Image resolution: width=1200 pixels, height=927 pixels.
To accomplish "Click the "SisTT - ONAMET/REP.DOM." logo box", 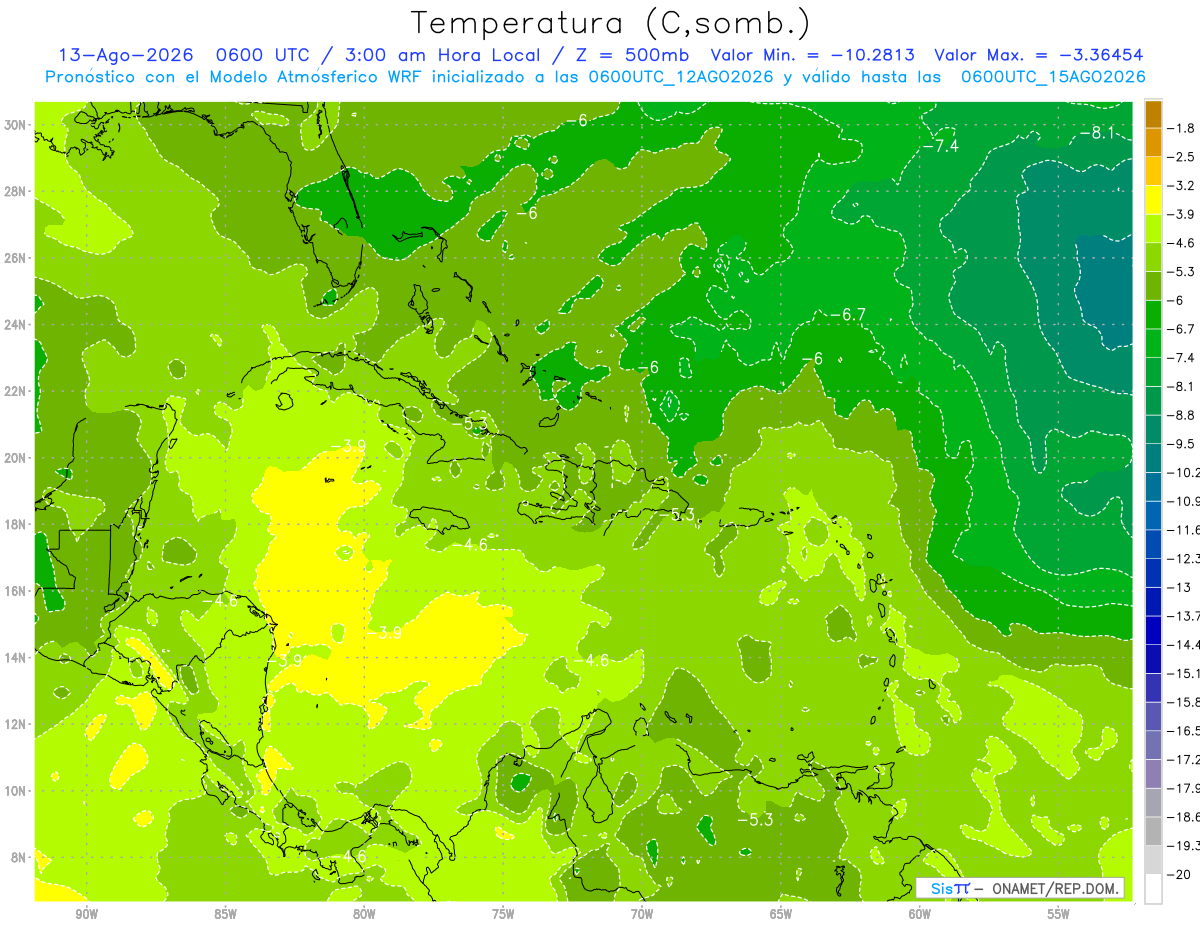I will (1020, 888).
